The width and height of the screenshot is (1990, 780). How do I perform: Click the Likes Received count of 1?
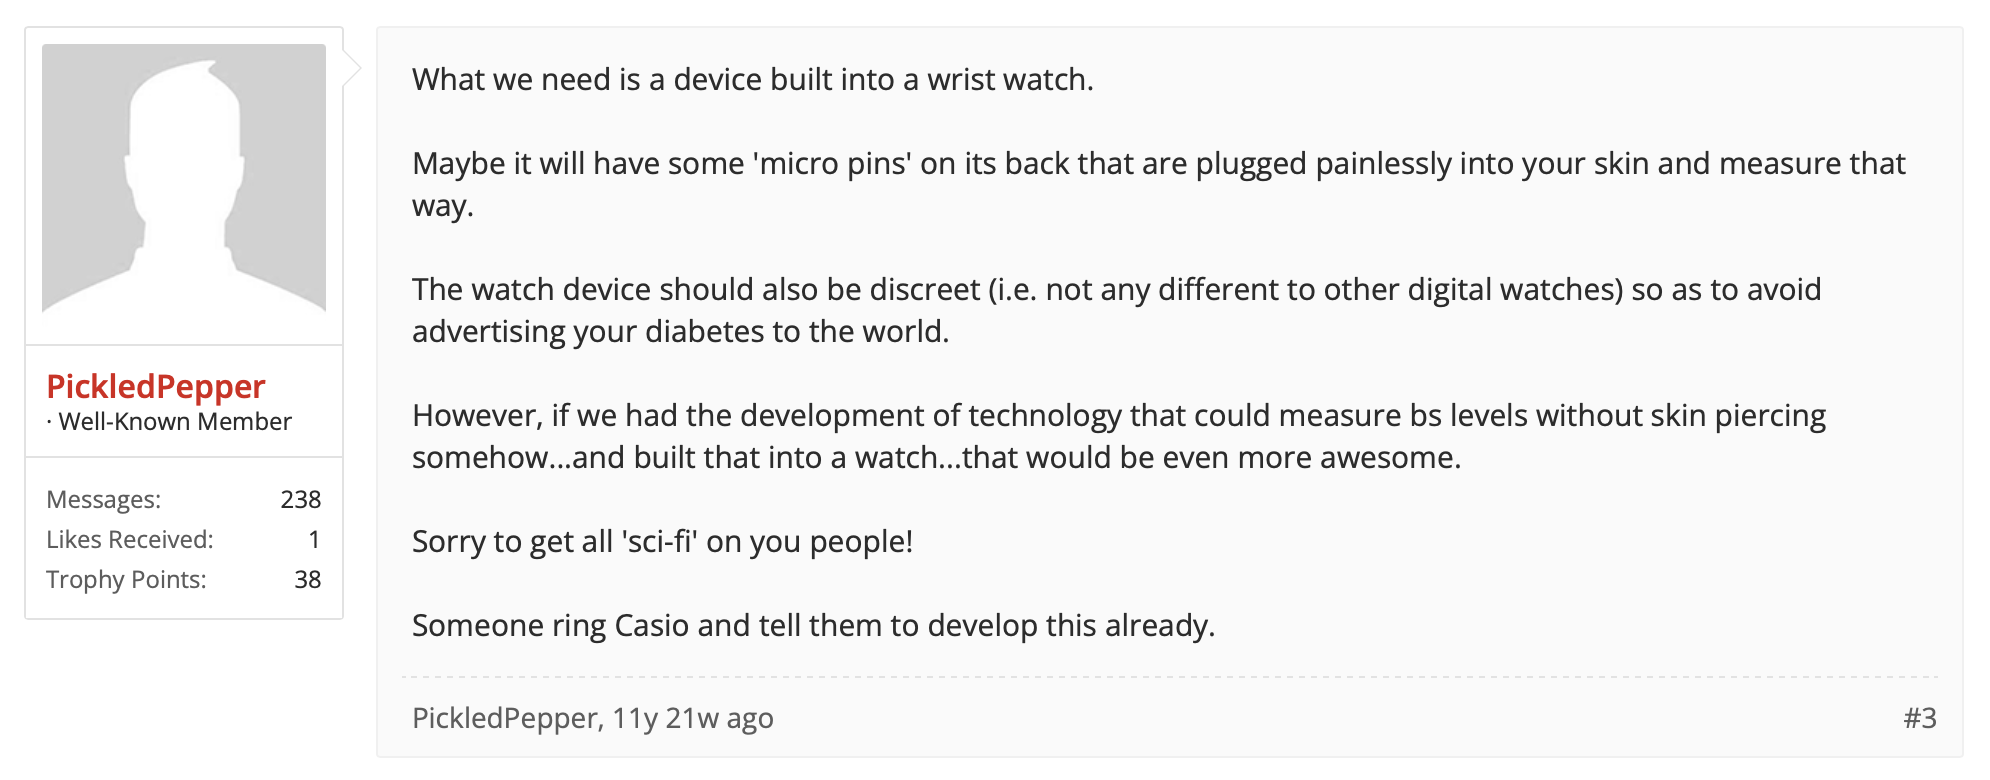click(x=314, y=539)
